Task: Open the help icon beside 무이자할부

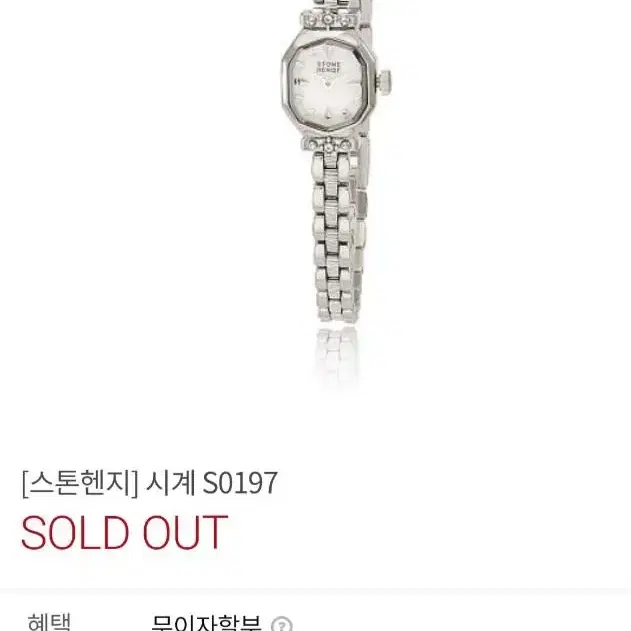Action: point(281,624)
